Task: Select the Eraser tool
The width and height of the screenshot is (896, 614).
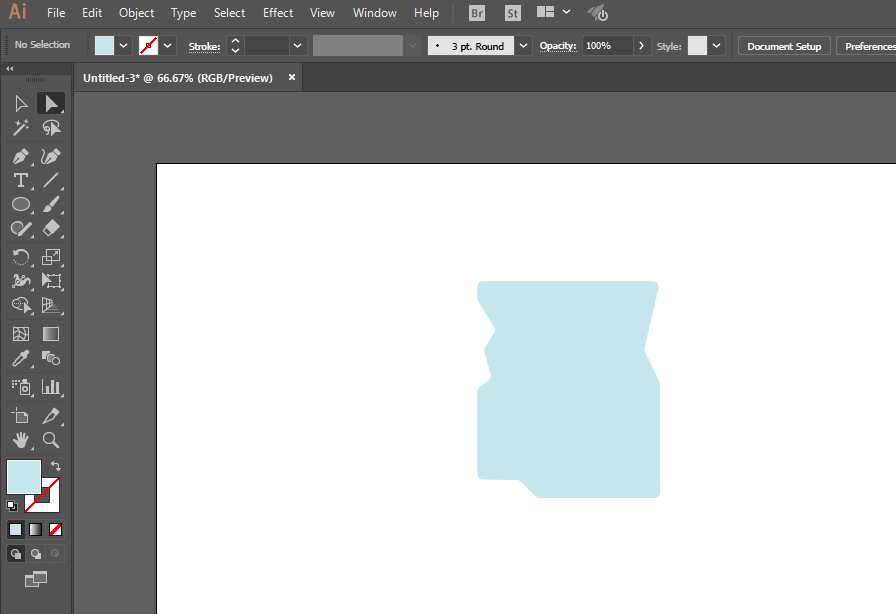Action: click(51, 229)
